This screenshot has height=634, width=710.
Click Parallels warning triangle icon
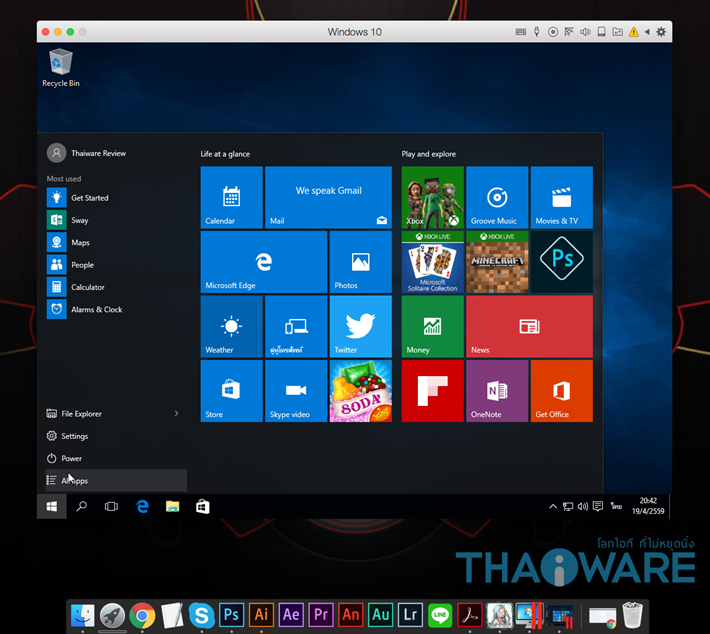(634, 32)
